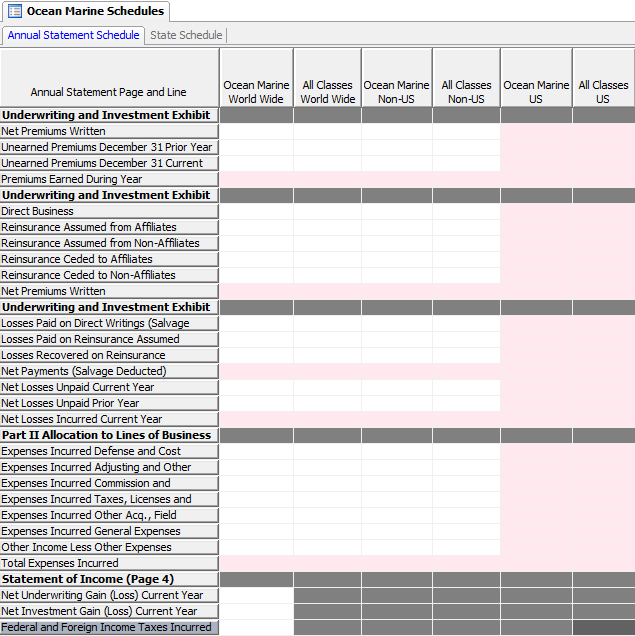The height and width of the screenshot is (636, 635).
Task: Click Direct Business cell under All Classes World Wide
Action: pyautogui.click(x=328, y=211)
